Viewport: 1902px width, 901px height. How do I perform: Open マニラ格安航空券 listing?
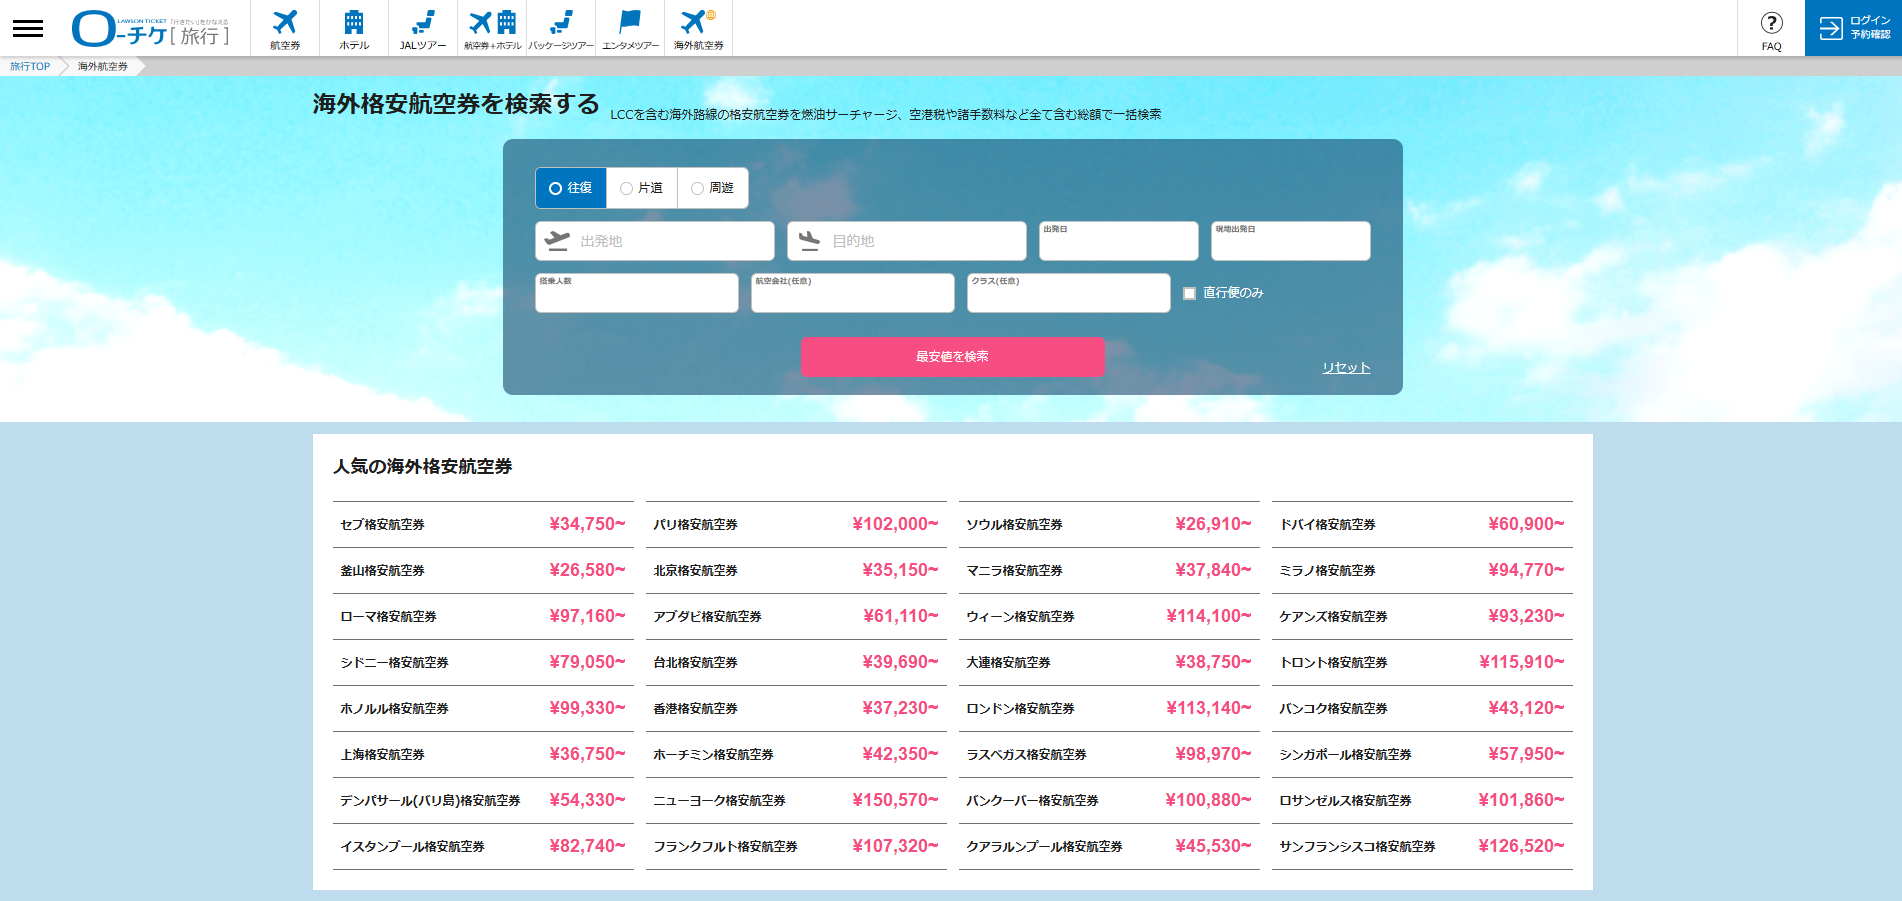point(1109,570)
